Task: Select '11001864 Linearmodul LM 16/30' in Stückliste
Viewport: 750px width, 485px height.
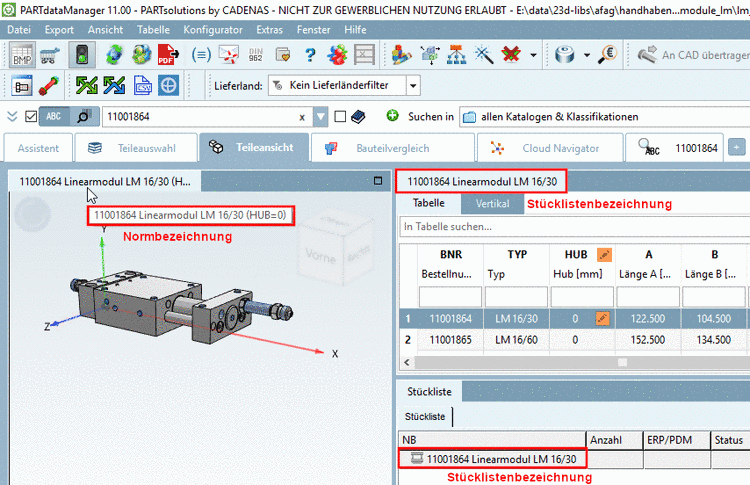Action: [x=492, y=459]
